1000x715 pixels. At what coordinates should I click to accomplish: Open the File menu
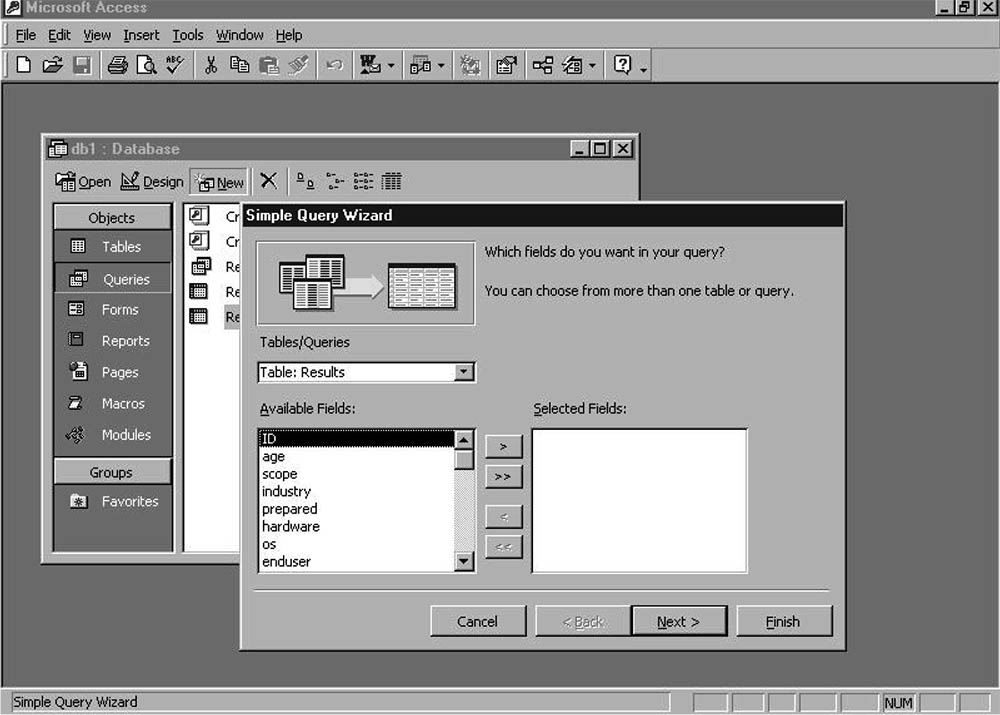click(26, 35)
